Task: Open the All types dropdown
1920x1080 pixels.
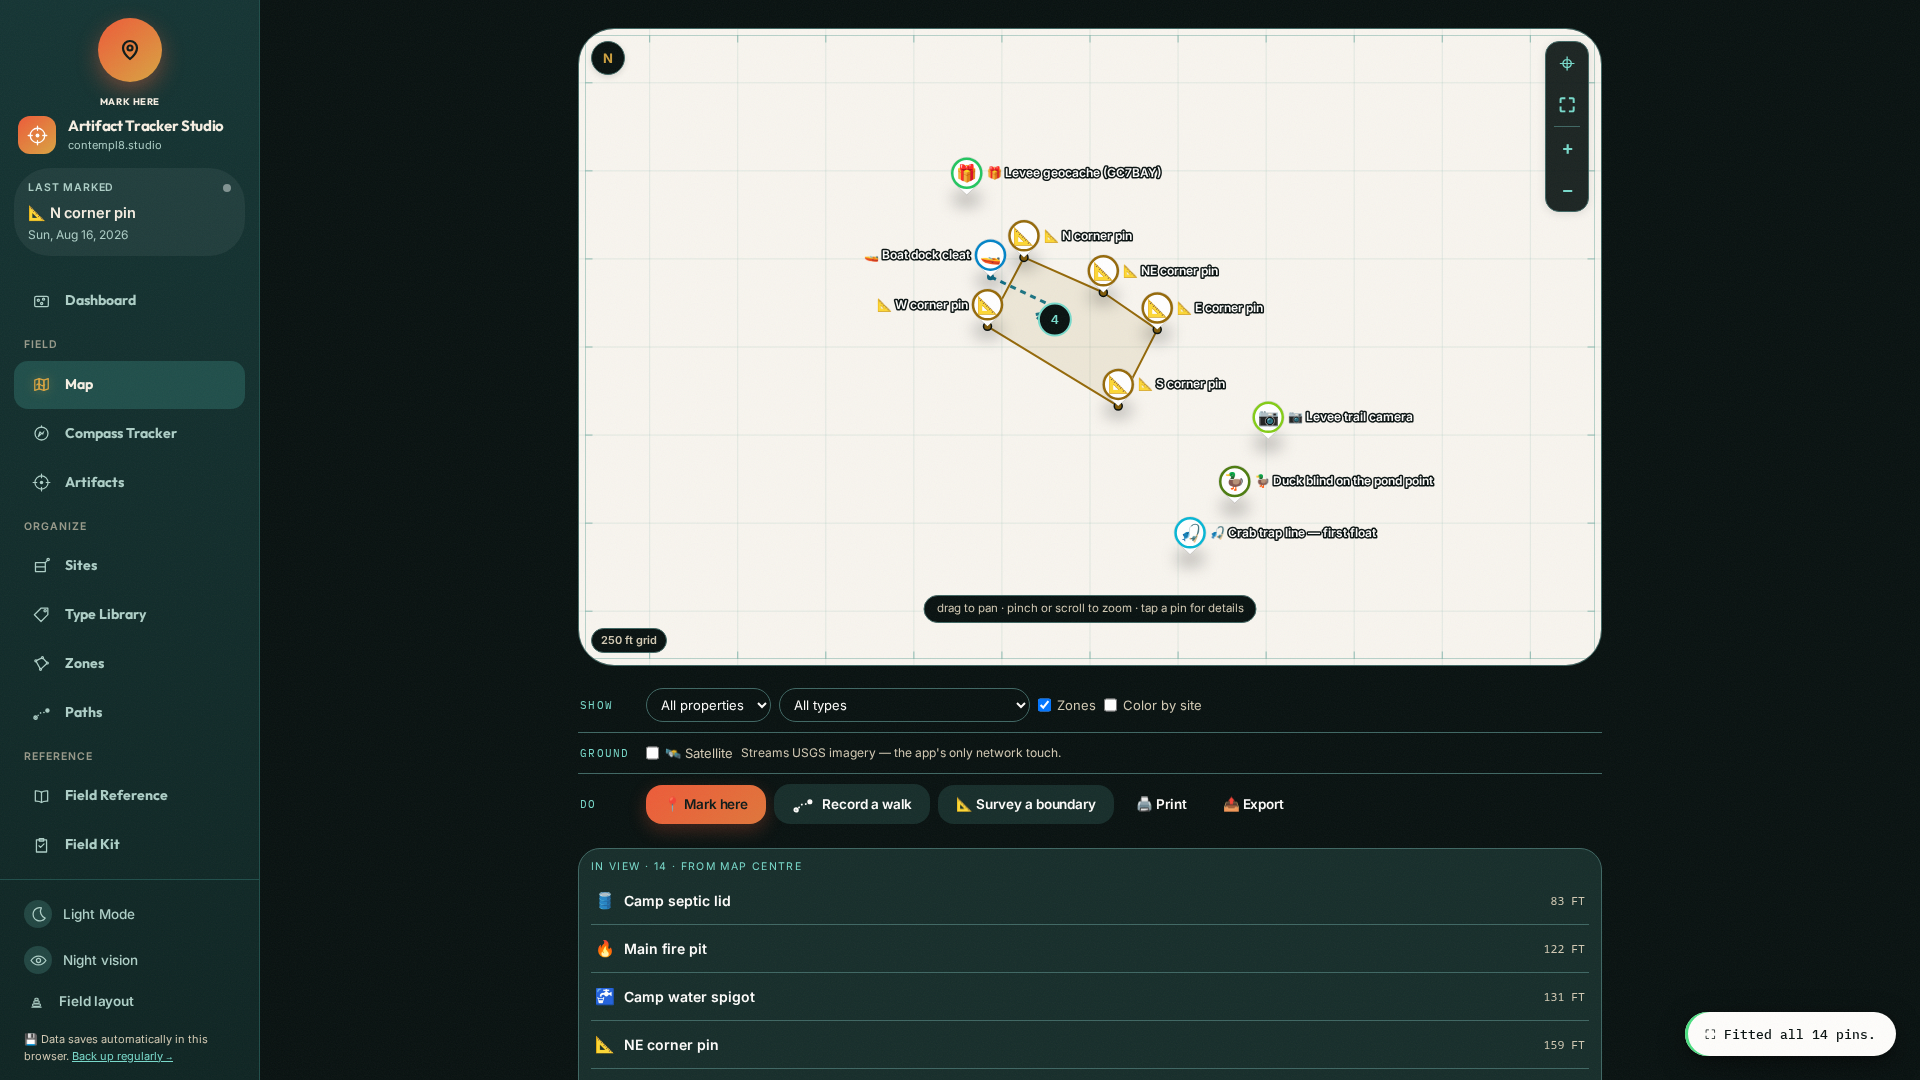Action: [x=904, y=705]
